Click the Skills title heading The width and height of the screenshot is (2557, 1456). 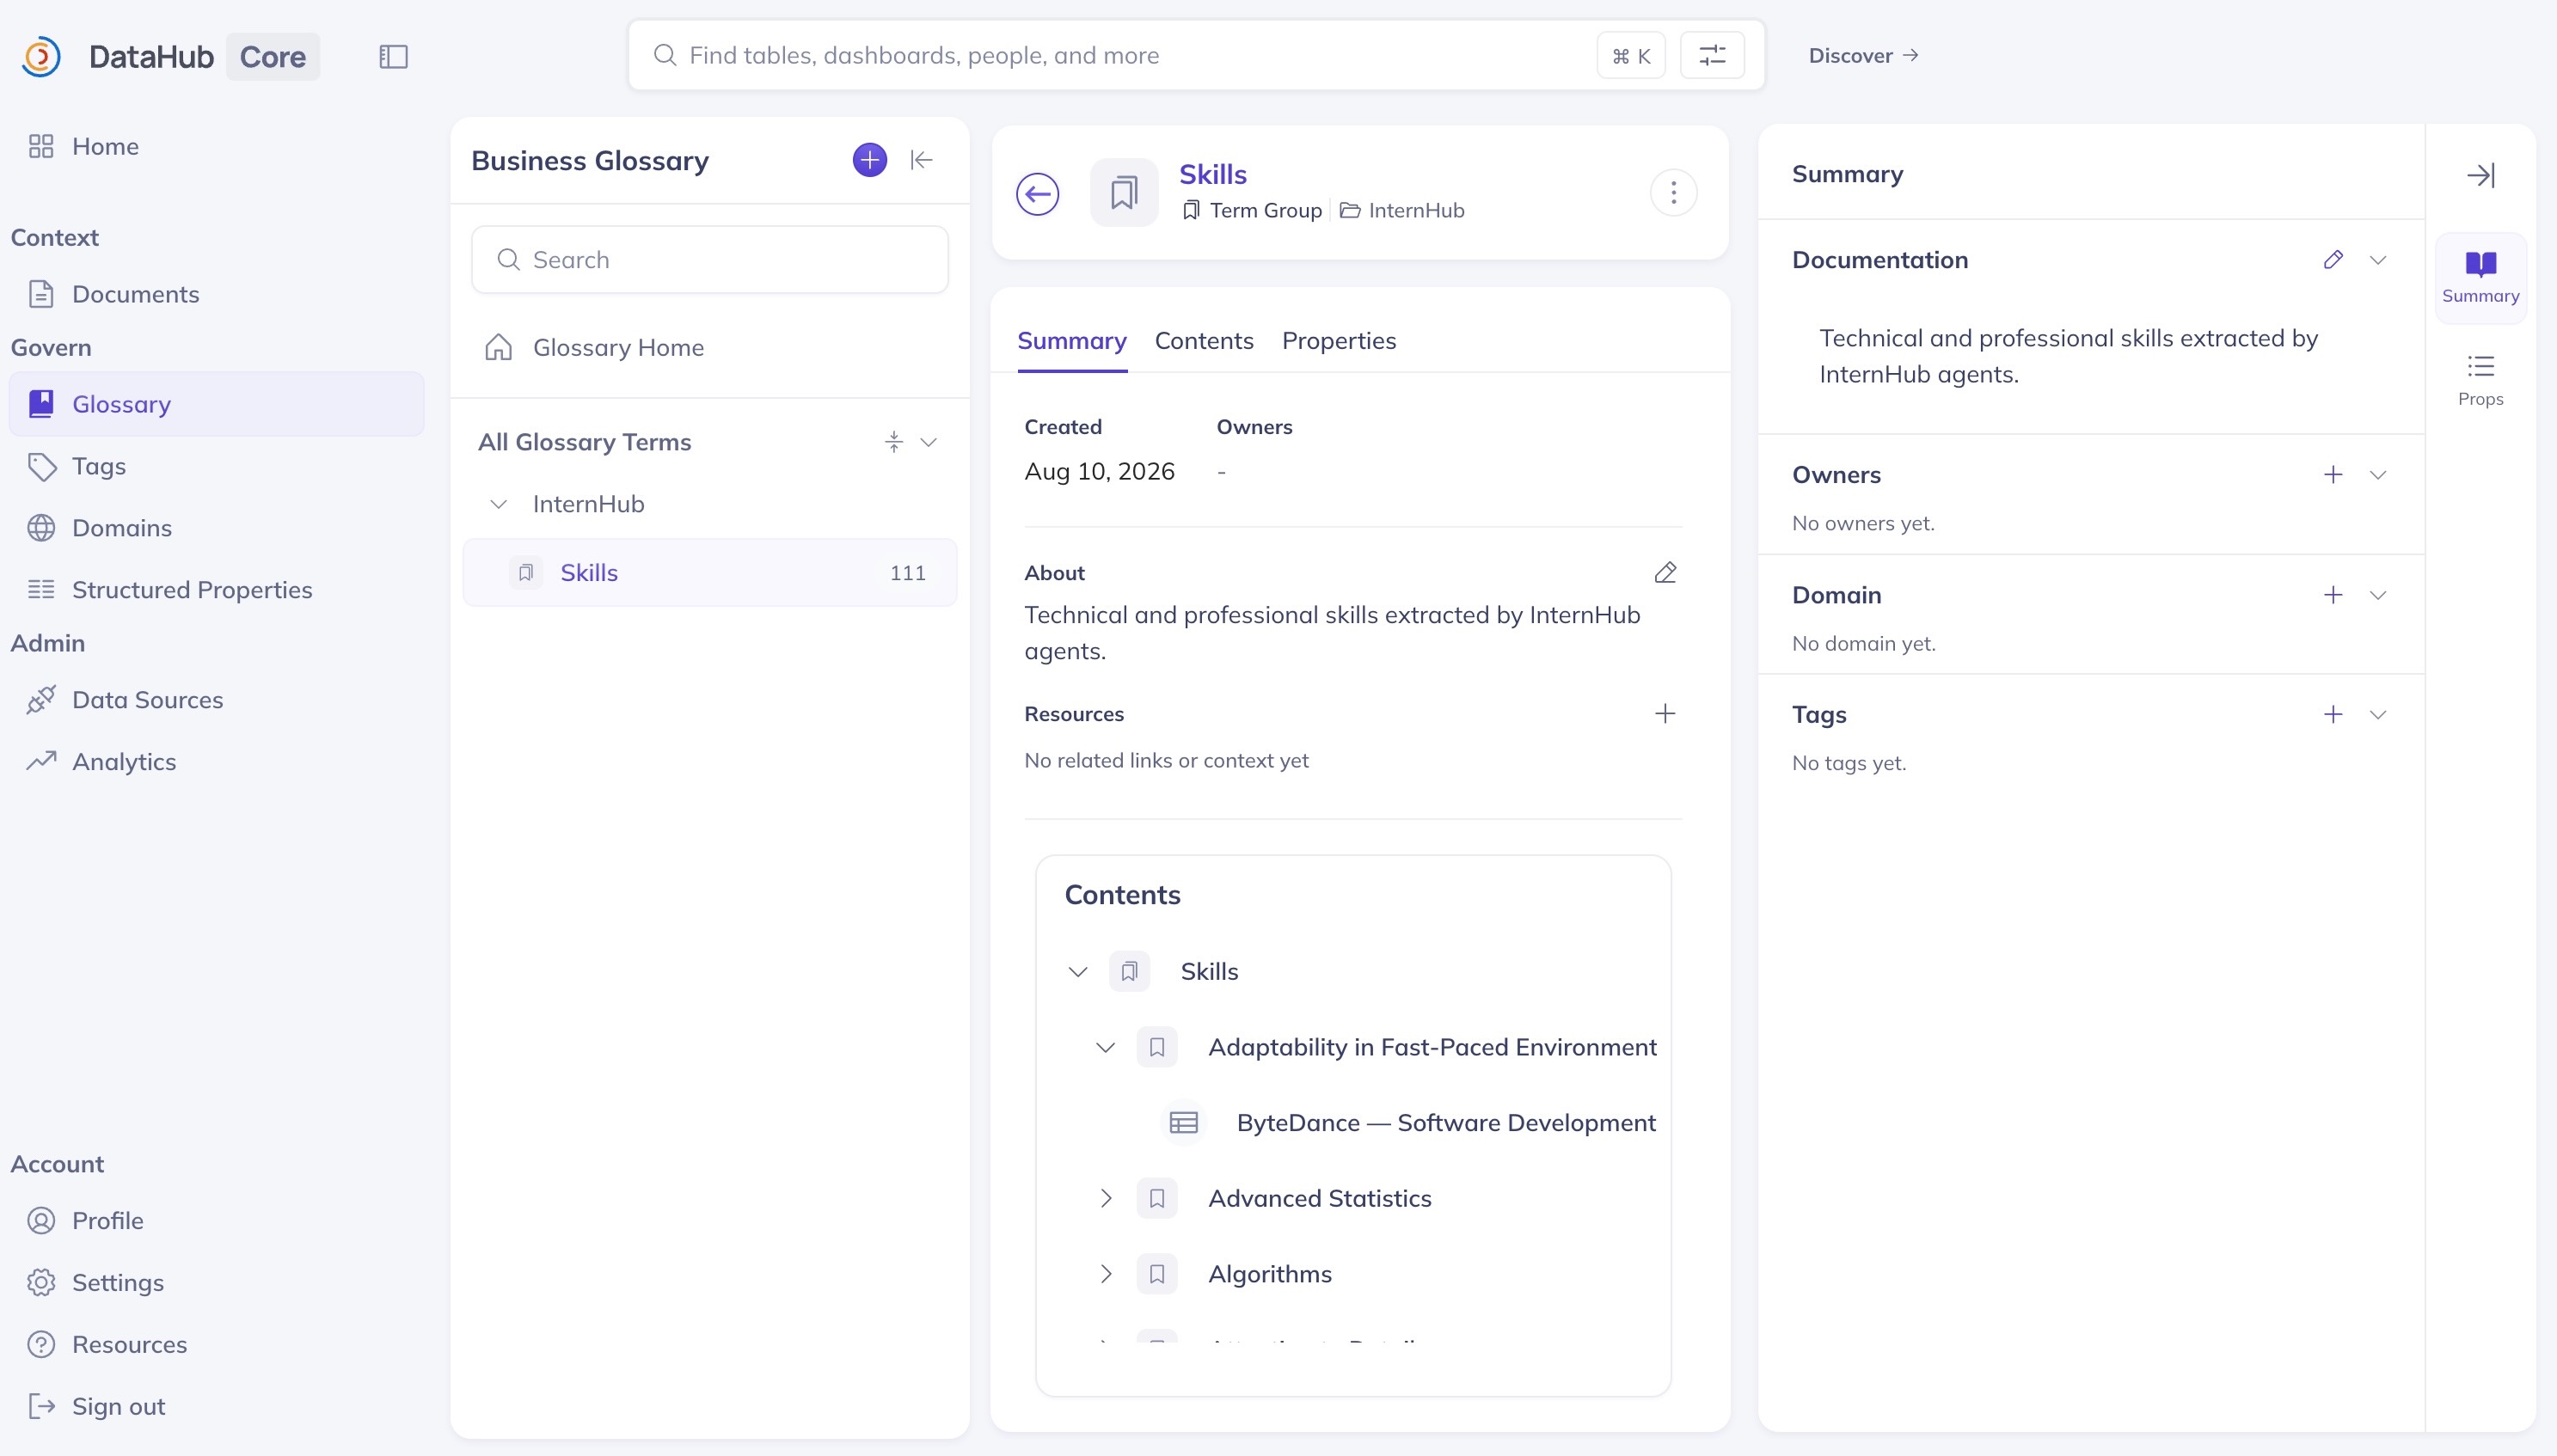pyautogui.click(x=1213, y=175)
